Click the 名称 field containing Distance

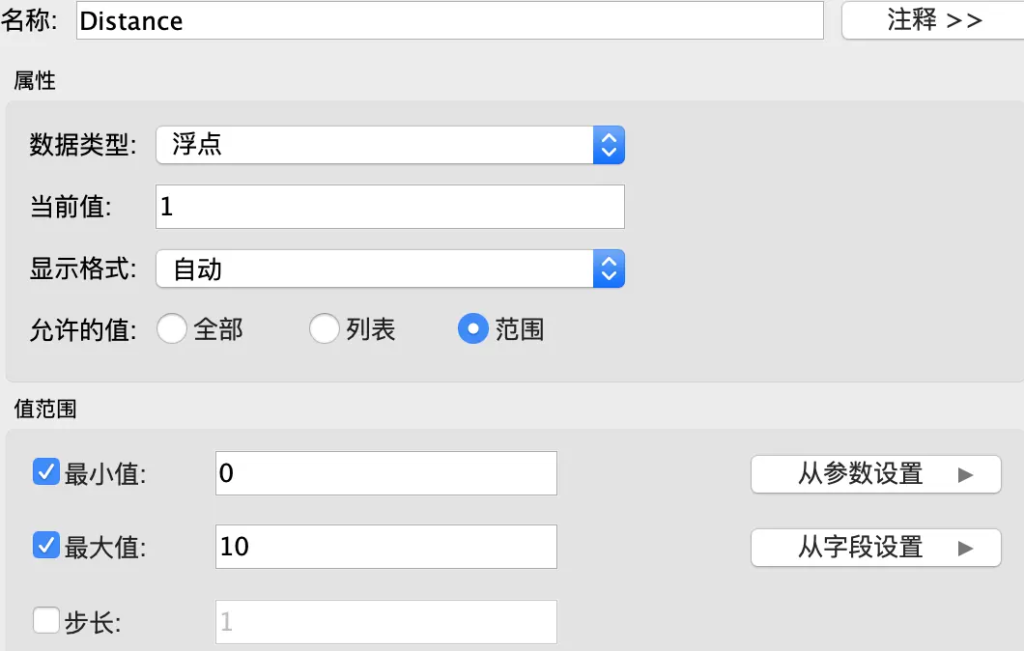point(449,21)
